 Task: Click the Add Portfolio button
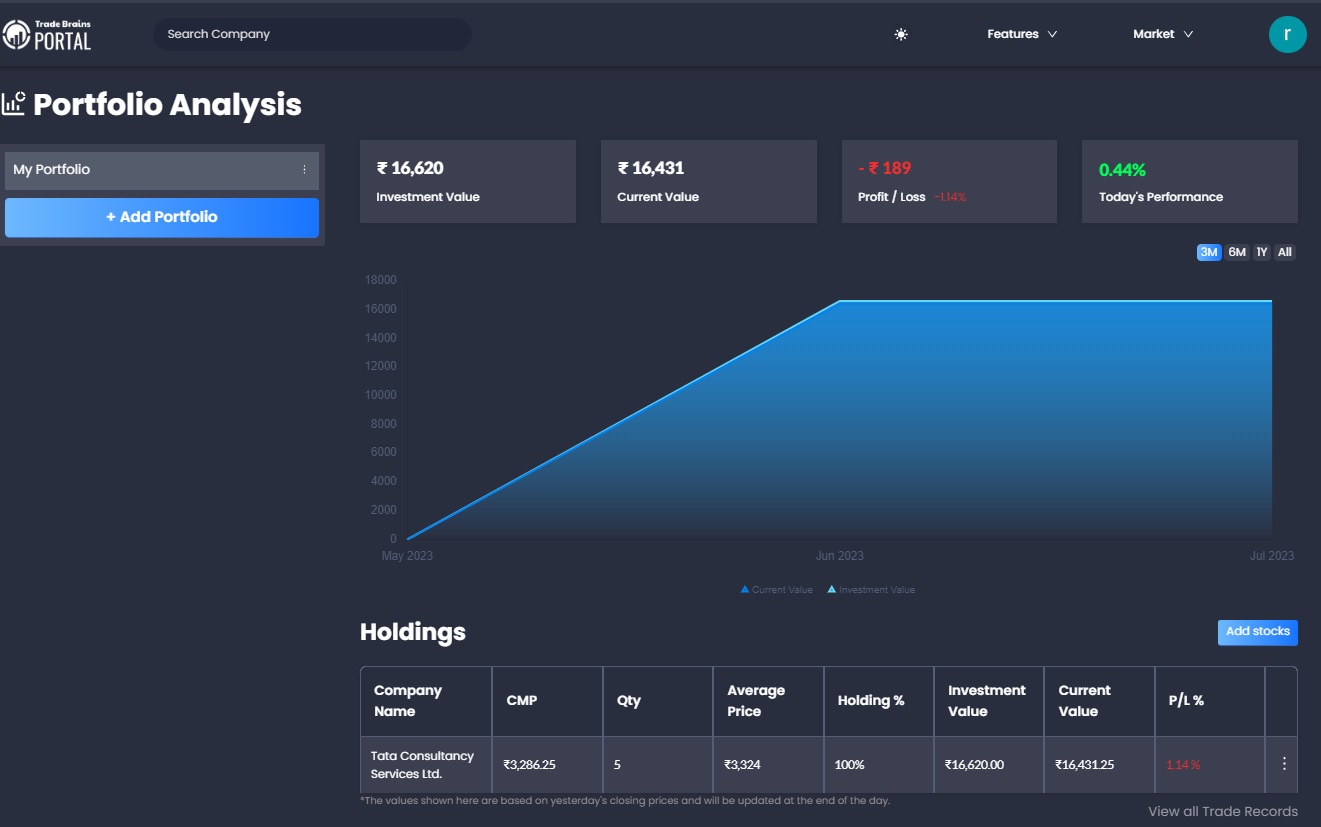(x=162, y=217)
